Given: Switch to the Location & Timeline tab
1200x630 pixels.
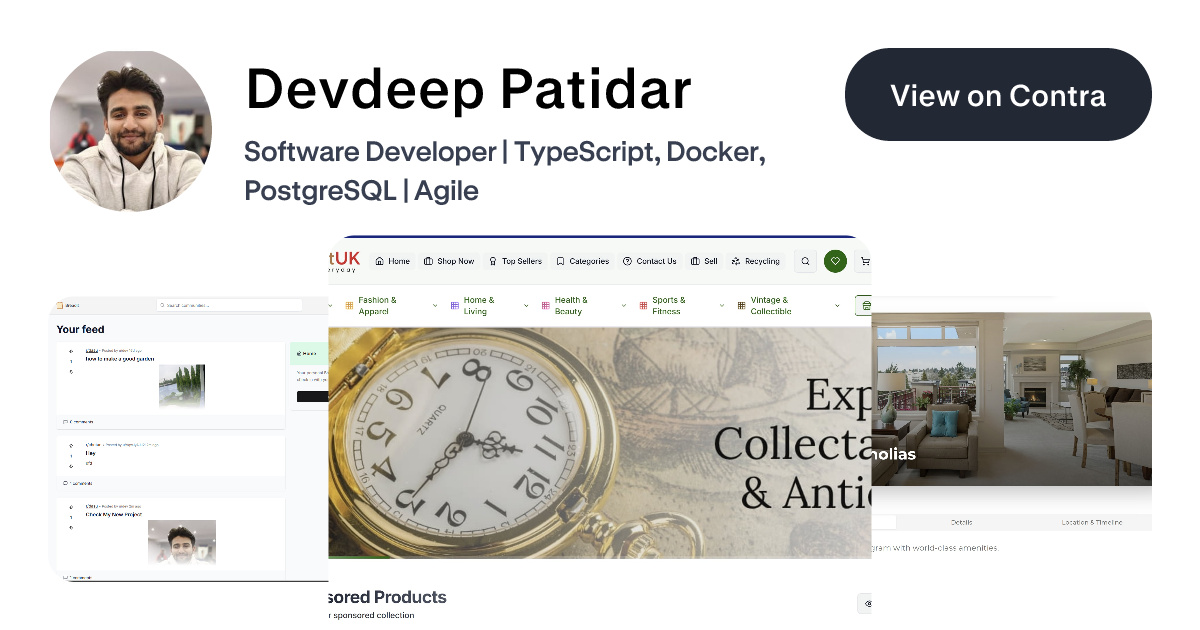Looking at the screenshot, I should pos(1091,522).
